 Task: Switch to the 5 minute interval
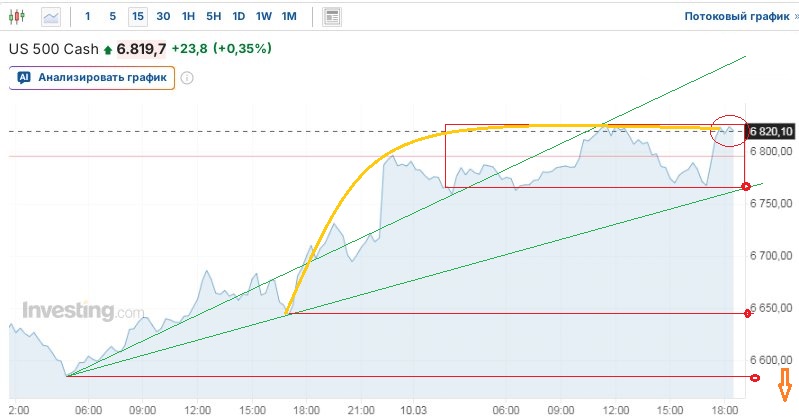[112, 17]
